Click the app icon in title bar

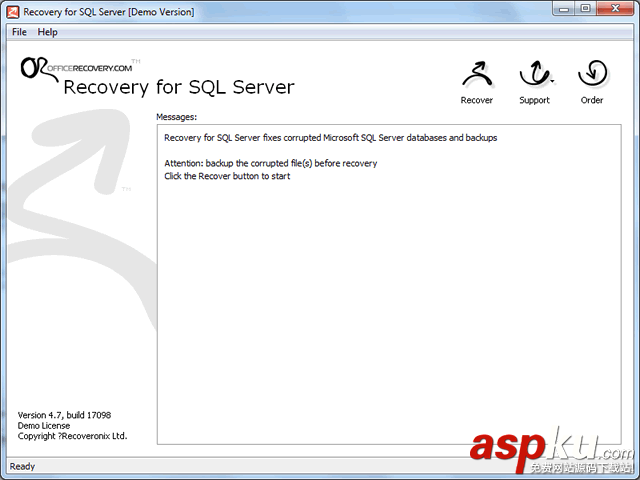pos(13,12)
